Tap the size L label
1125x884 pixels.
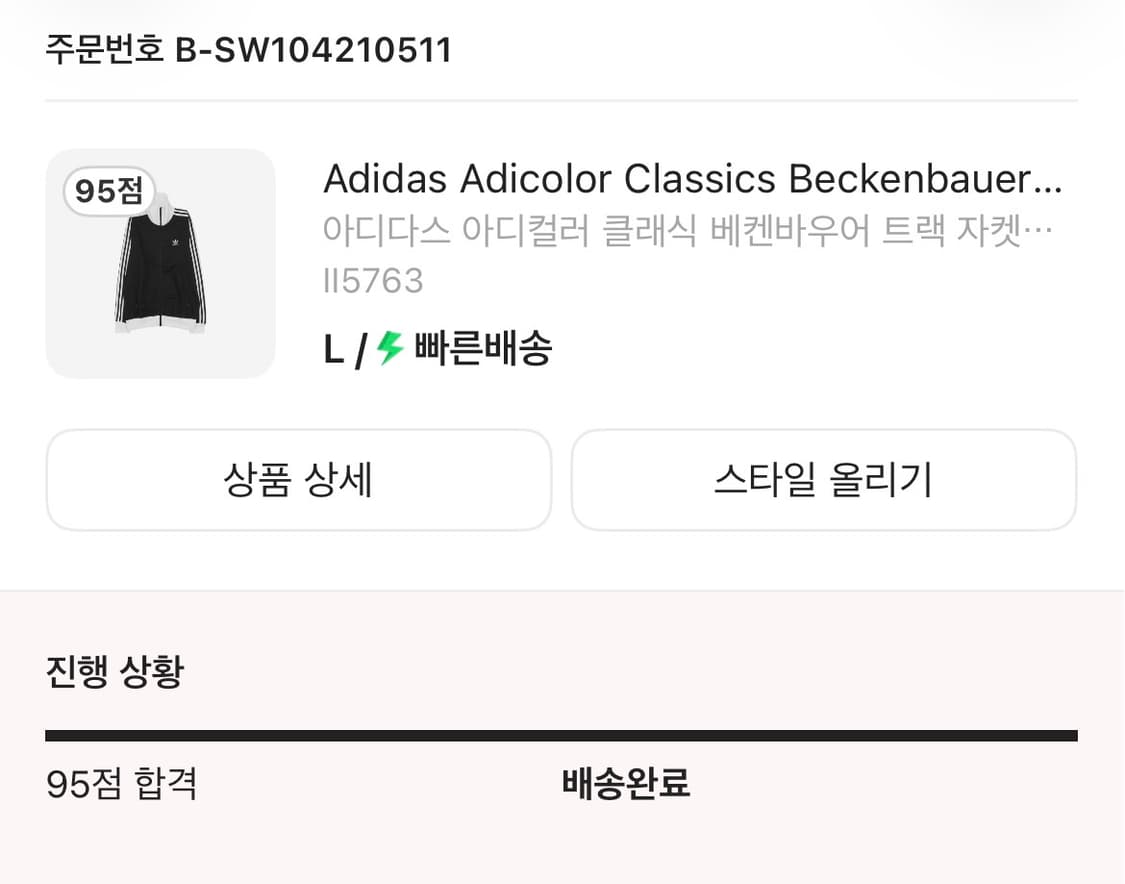click(x=334, y=350)
